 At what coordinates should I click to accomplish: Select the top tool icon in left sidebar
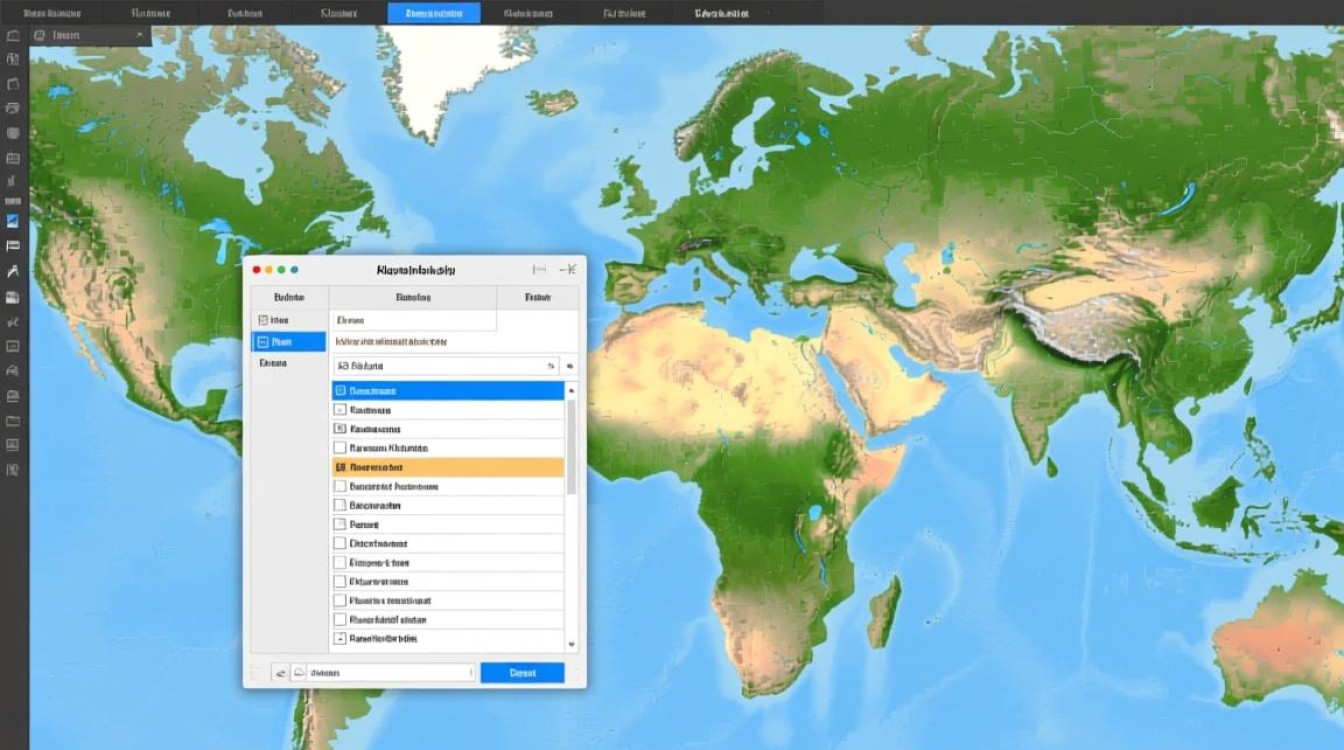click(13, 35)
